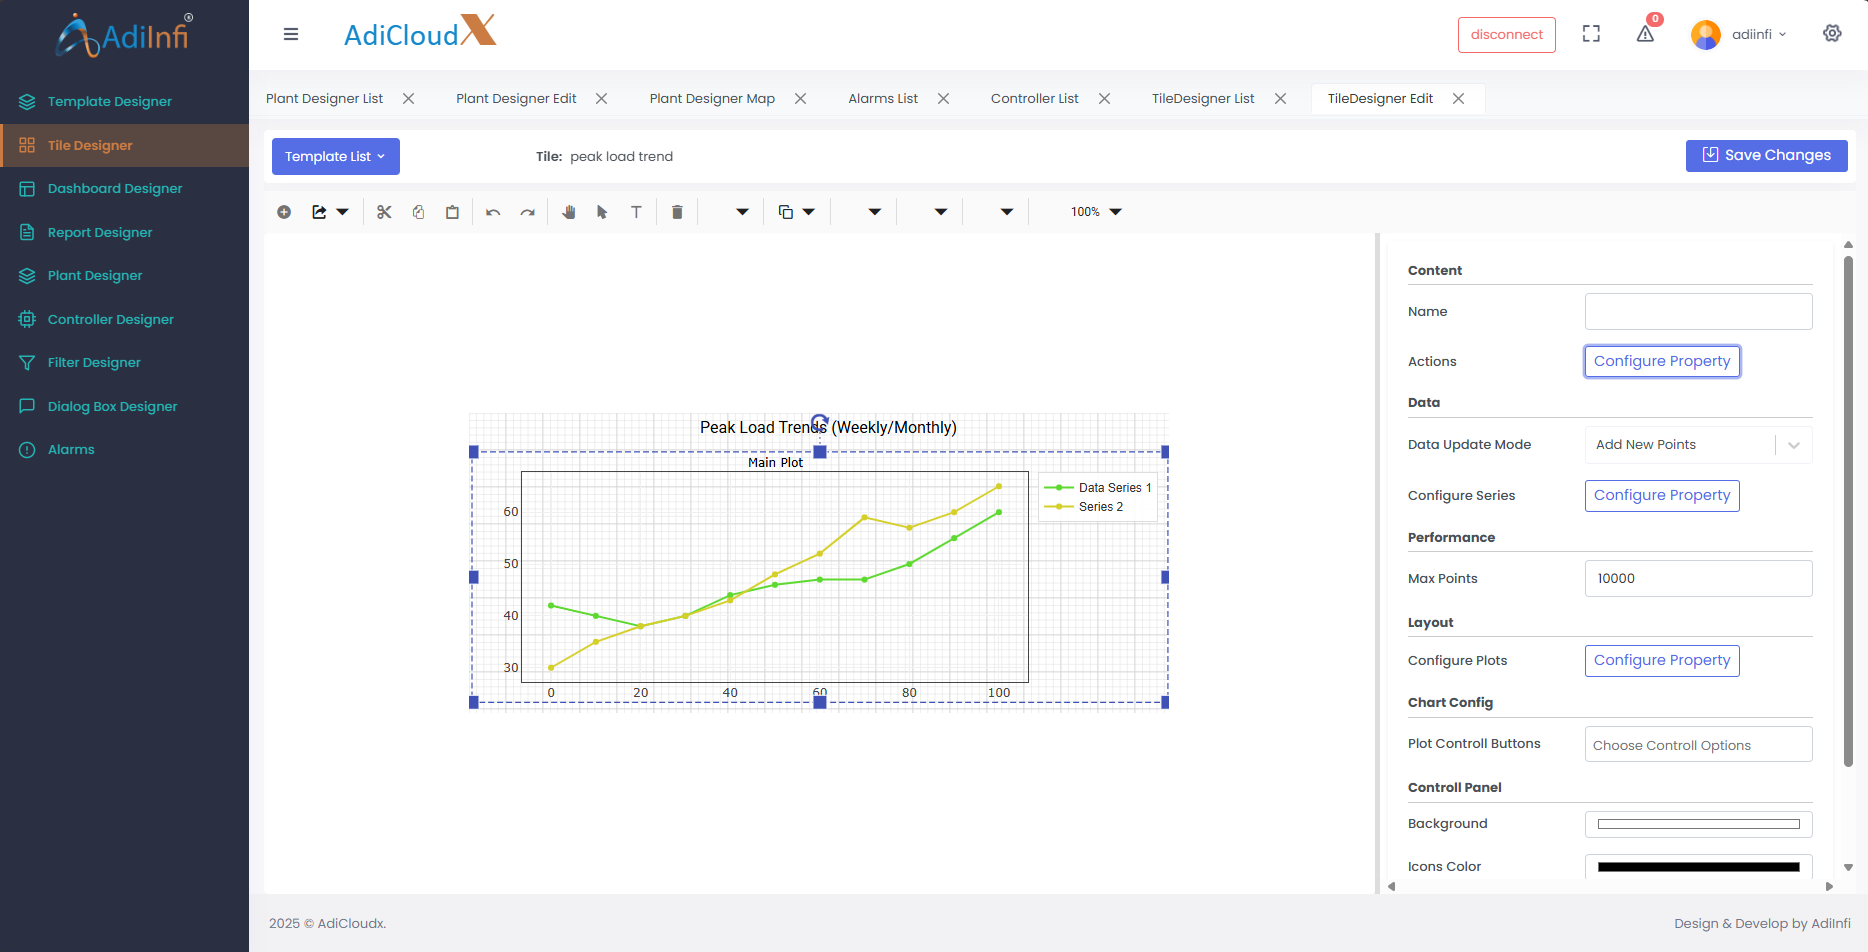Close the TileDesigner Edit tab
Viewport: 1868px width, 952px height.
1459,98
